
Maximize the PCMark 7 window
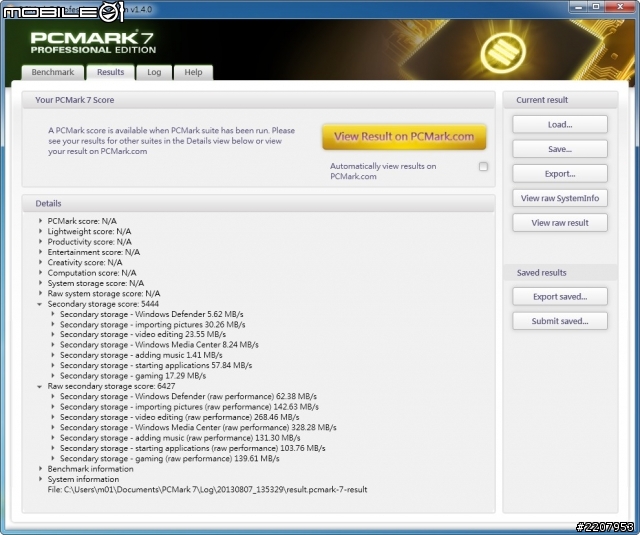(596, 6)
